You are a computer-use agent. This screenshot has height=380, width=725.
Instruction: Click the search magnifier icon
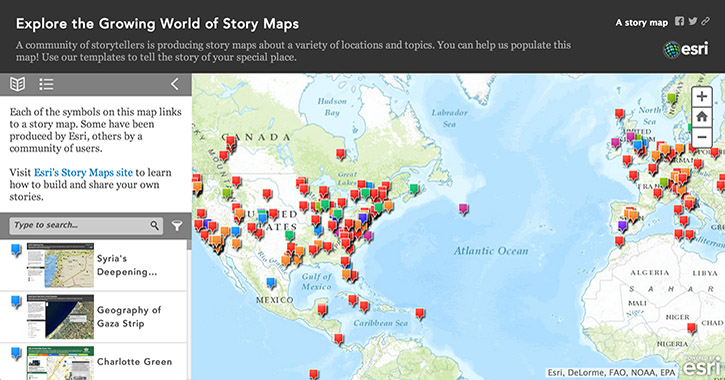point(154,225)
